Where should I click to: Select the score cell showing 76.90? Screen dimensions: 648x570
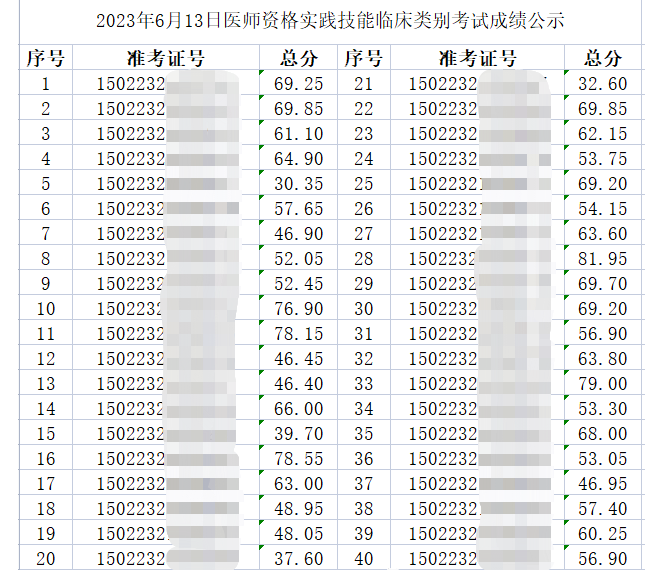point(298,309)
